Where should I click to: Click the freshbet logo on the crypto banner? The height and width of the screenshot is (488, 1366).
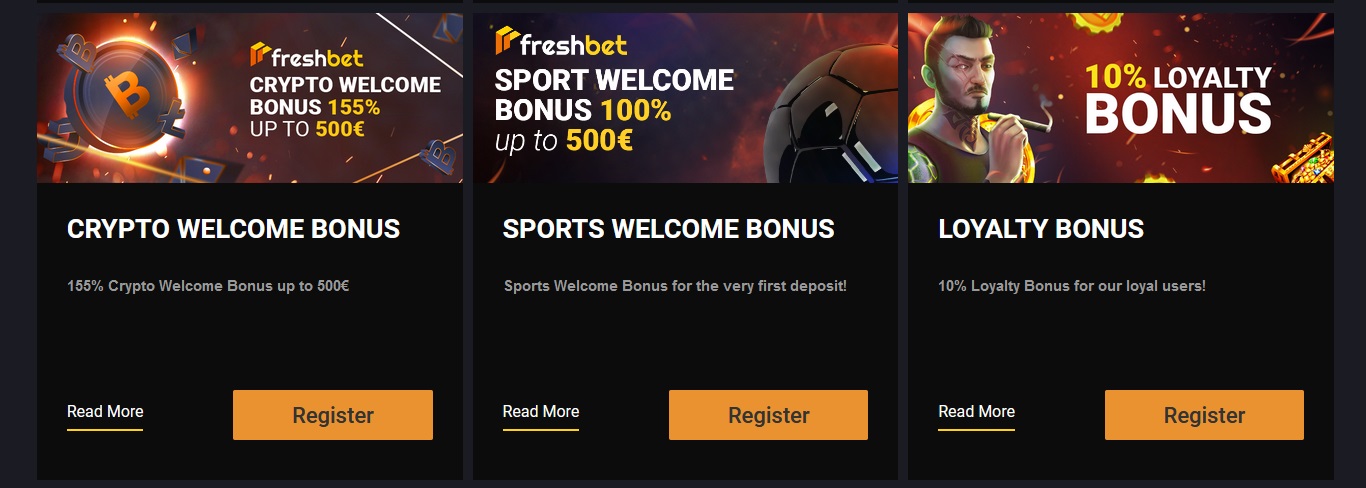pos(307,55)
